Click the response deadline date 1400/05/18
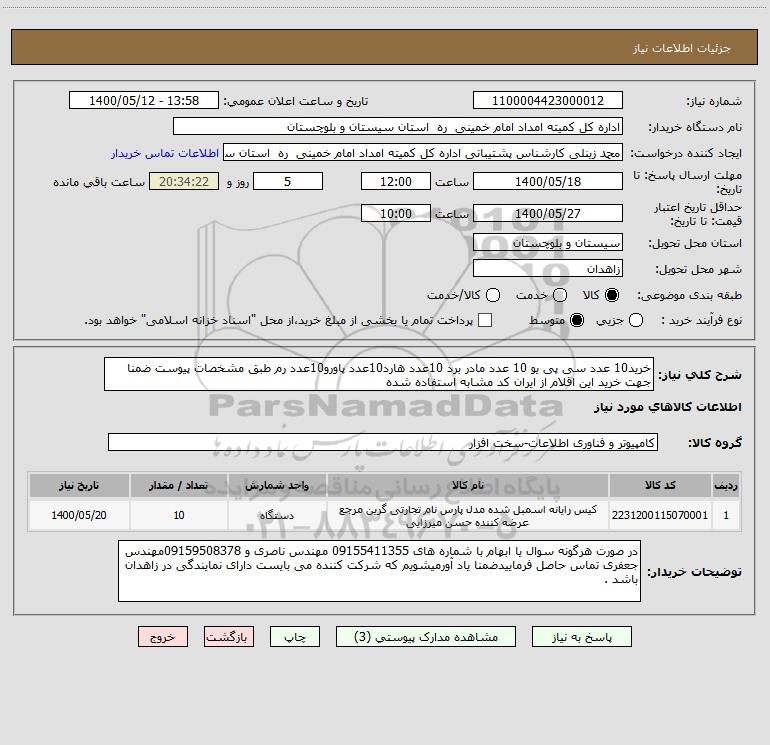 (x=548, y=181)
